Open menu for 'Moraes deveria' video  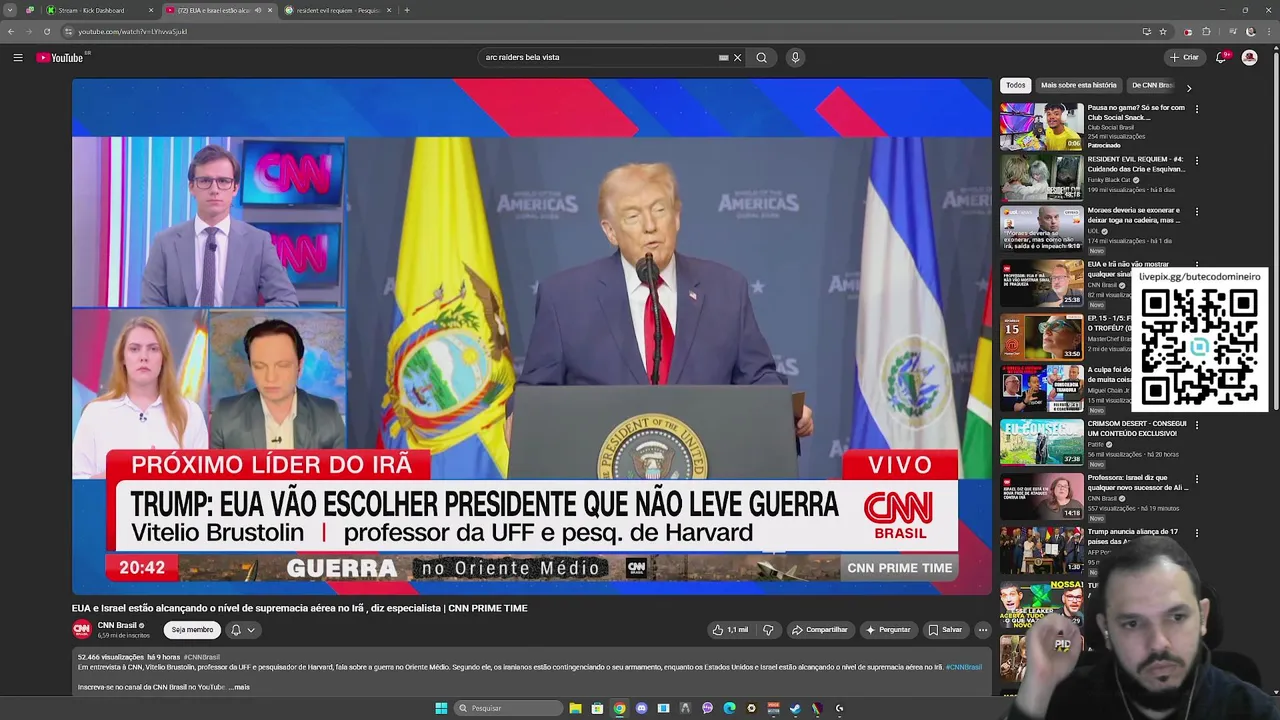coord(1197,212)
